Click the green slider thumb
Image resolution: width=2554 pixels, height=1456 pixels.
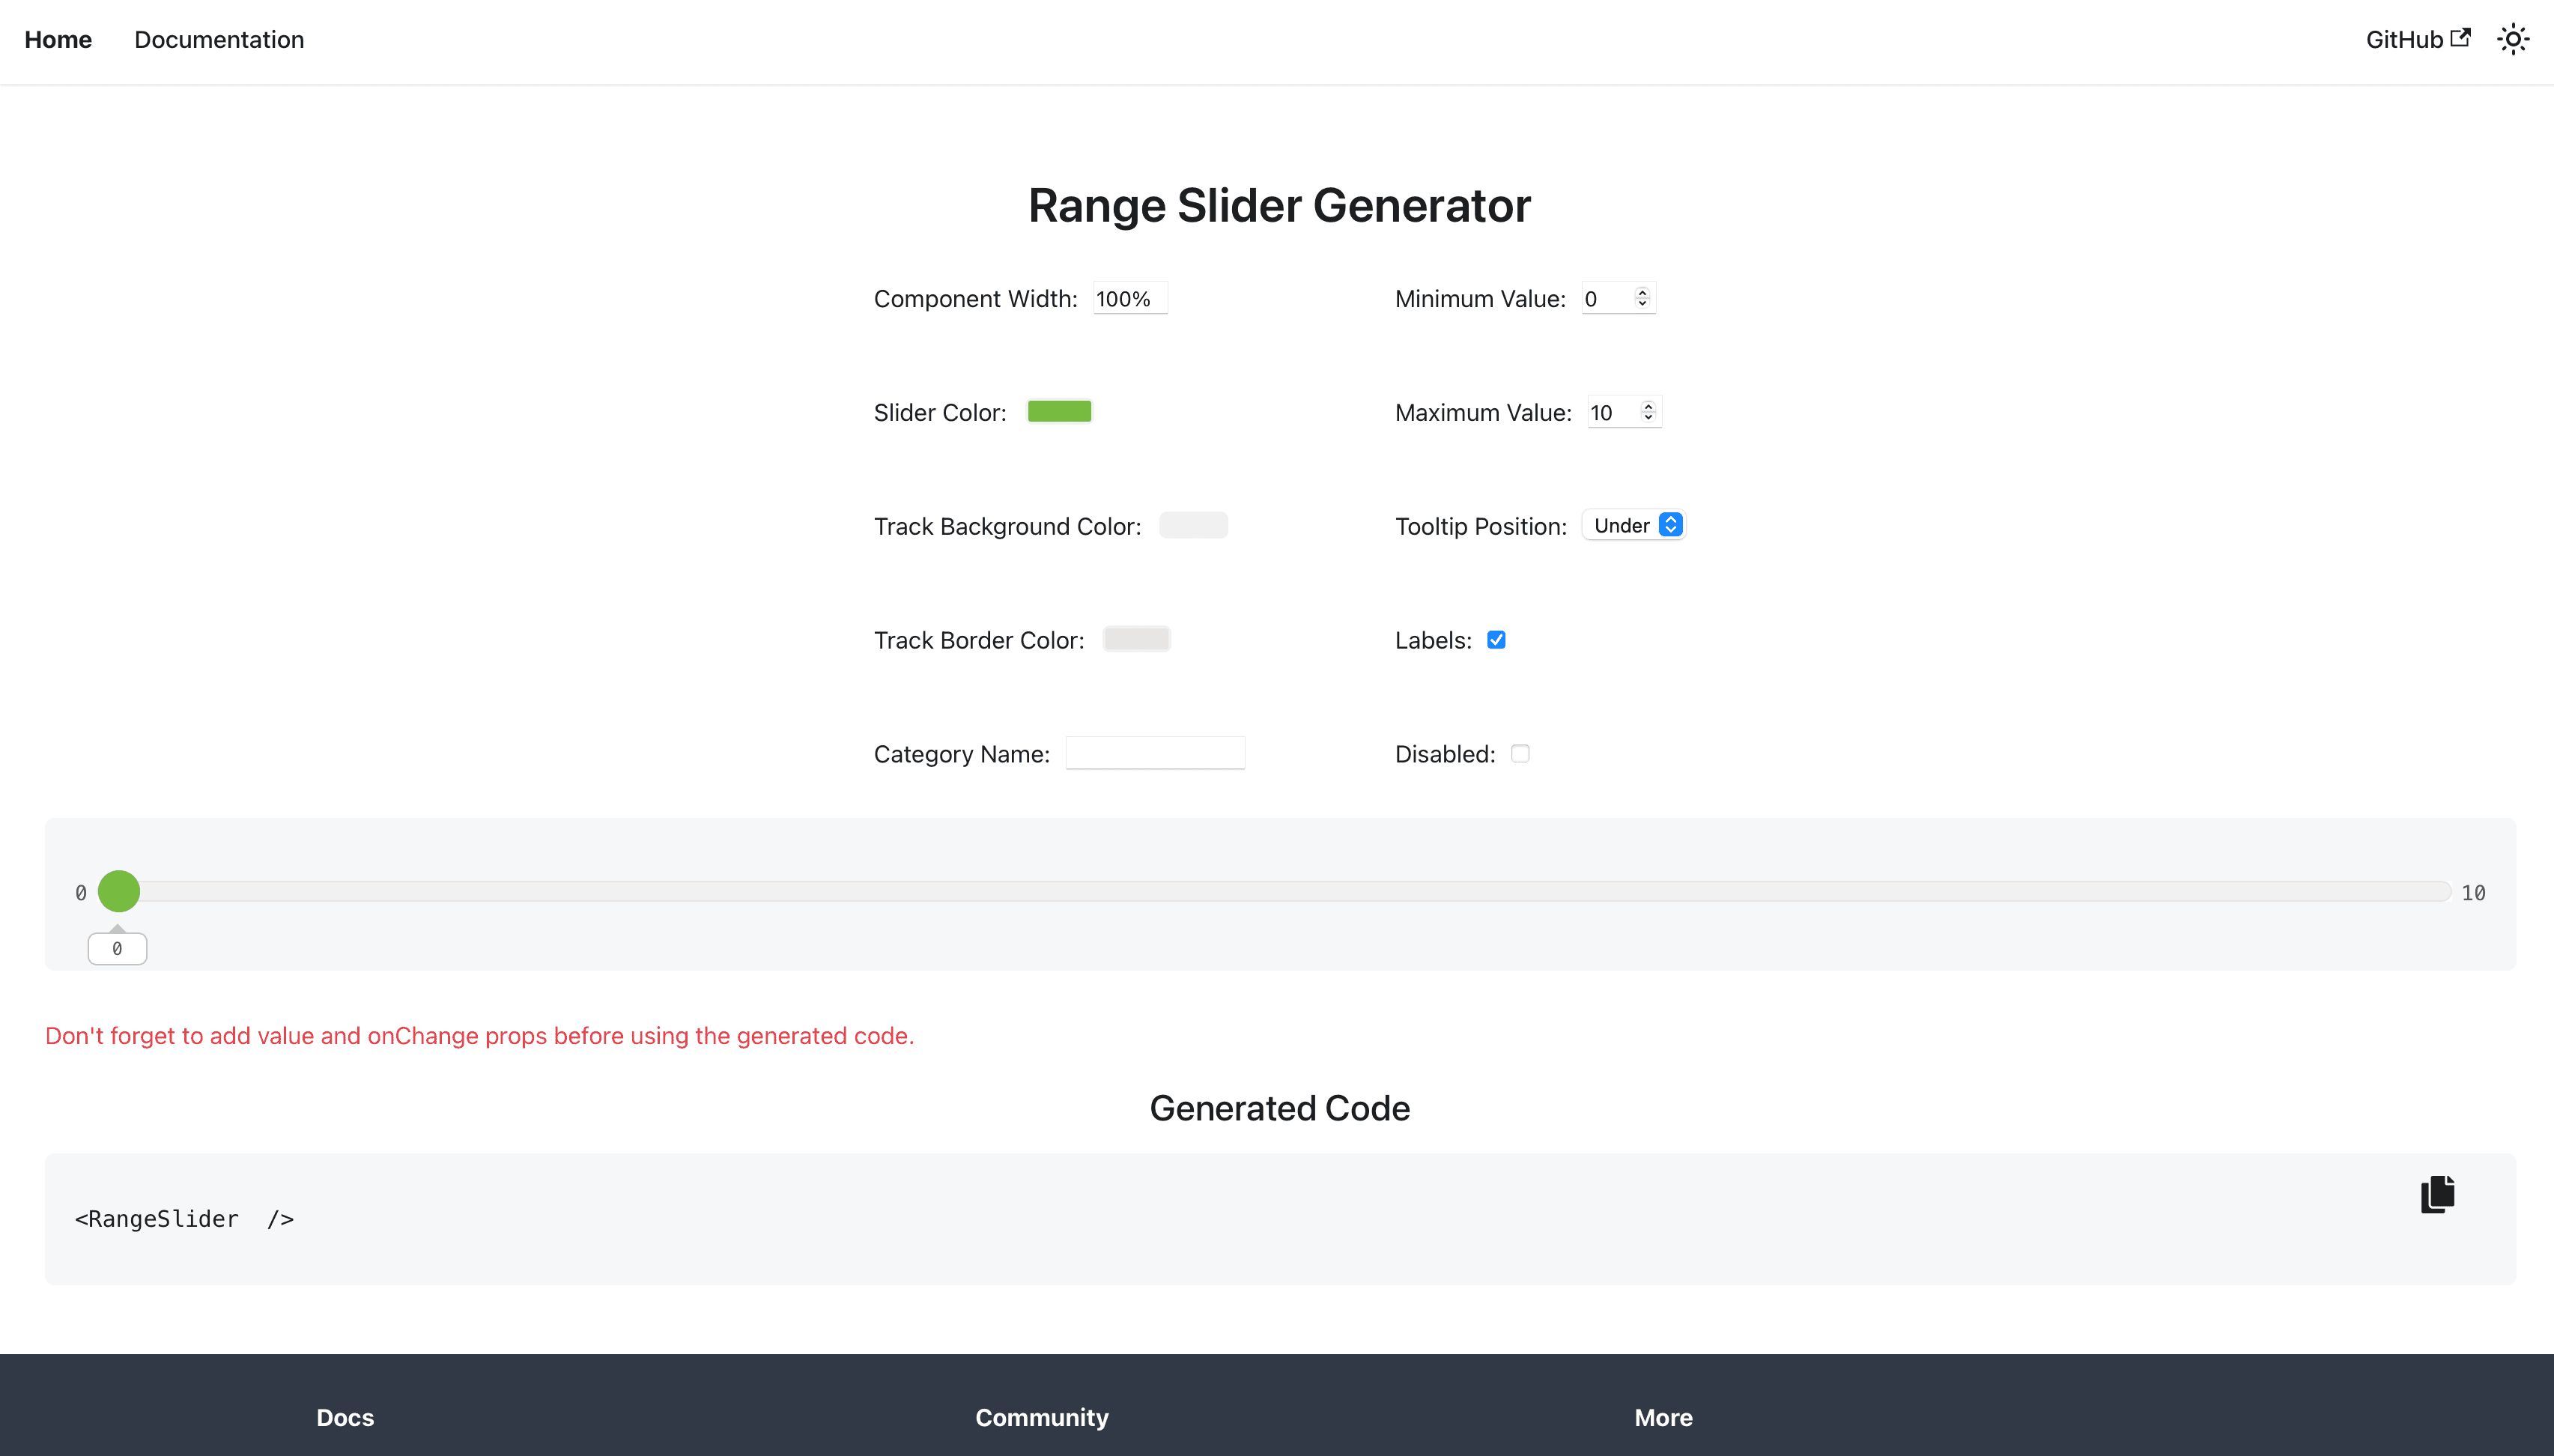pos(119,891)
